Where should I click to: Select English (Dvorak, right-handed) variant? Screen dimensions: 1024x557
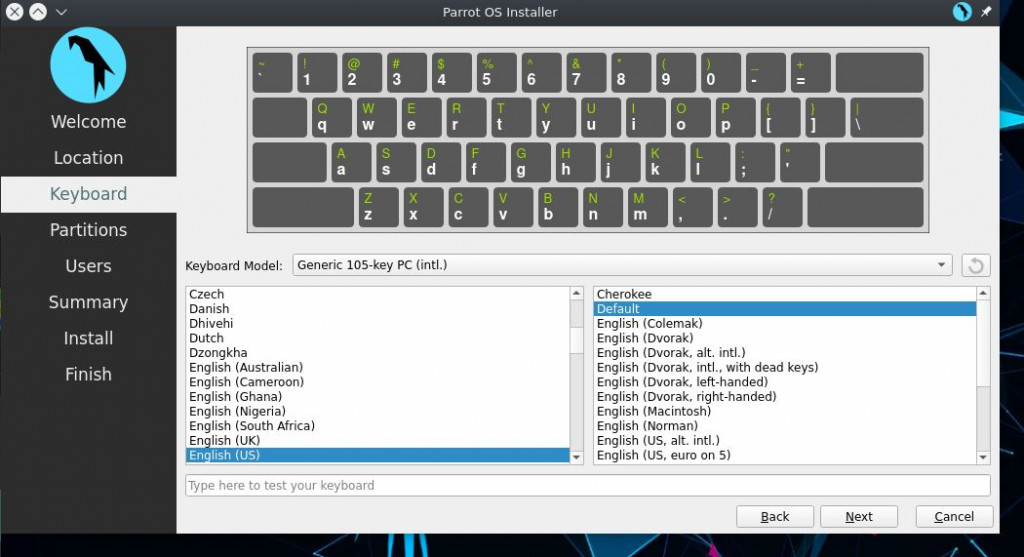click(785, 396)
